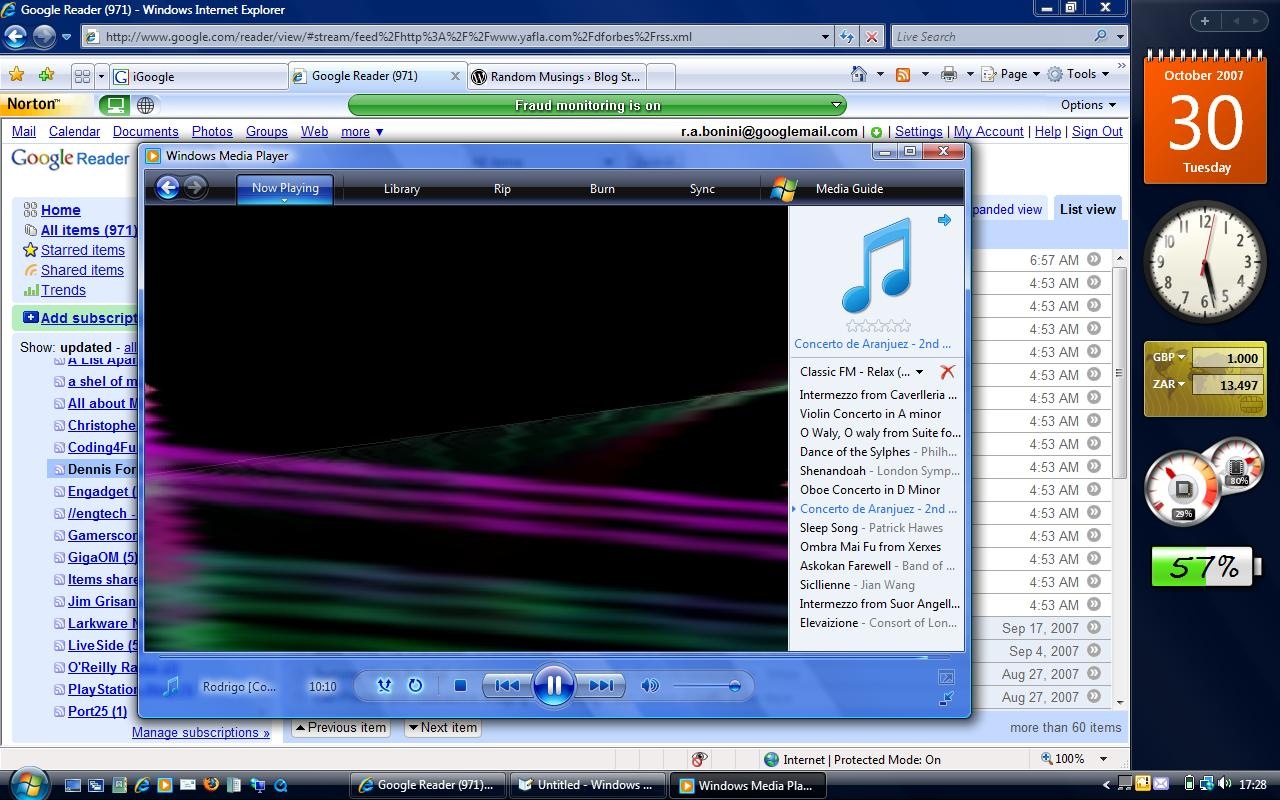The width and height of the screenshot is (1280, 800).
Task: Open the Library tab in Media Player
Action: point(401,188)
